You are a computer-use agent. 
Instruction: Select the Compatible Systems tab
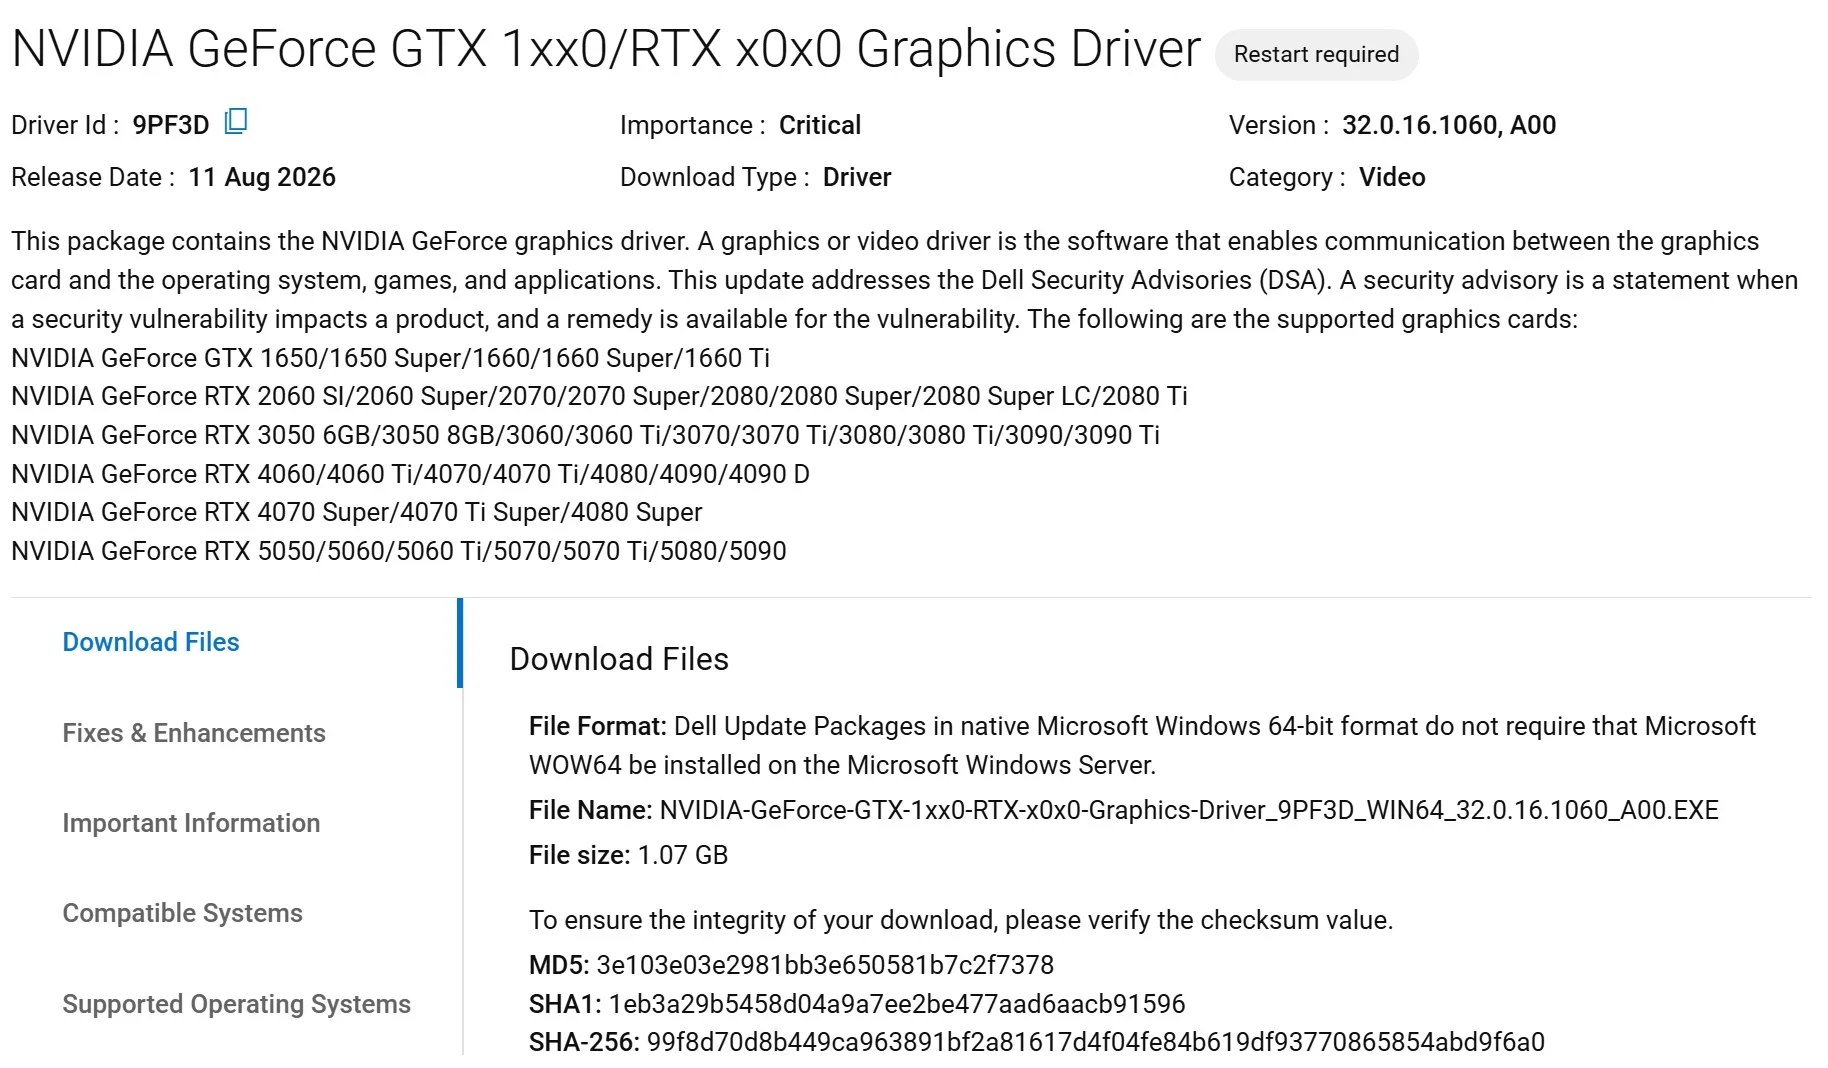tap(182, 913)
